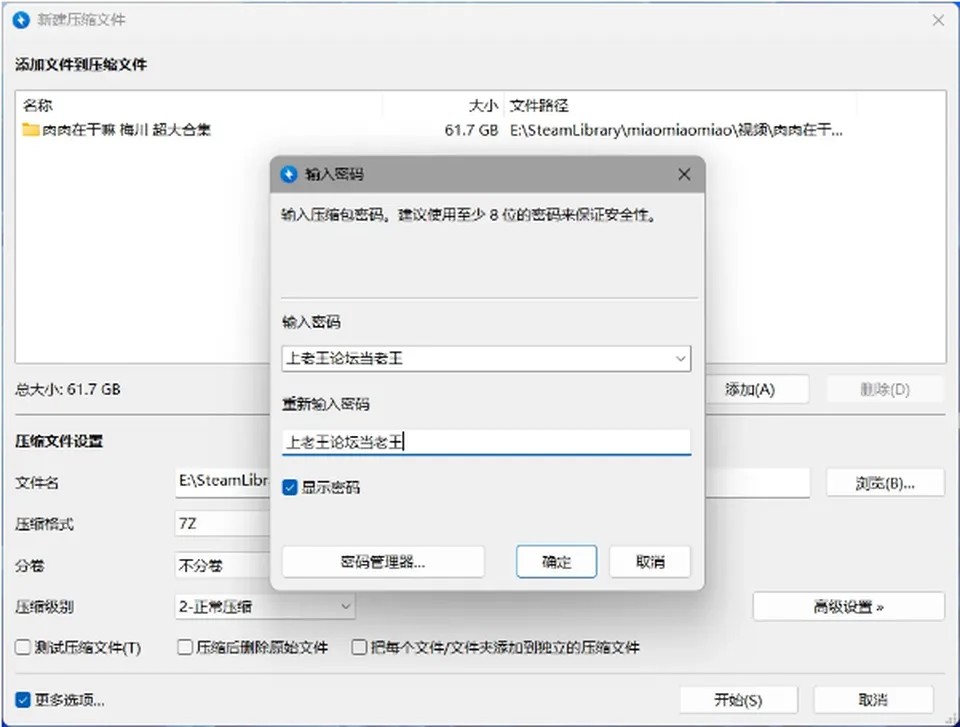The image size is (960, 727).
Task: Expand the password history dropdown arrow
Action: [x=680, y=359]
